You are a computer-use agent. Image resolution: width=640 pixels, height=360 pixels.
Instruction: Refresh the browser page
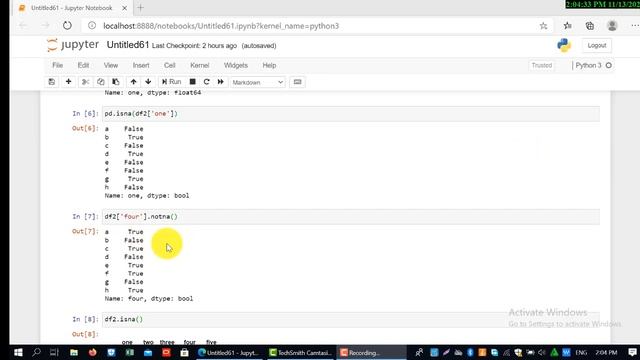[x=67, y=26]
